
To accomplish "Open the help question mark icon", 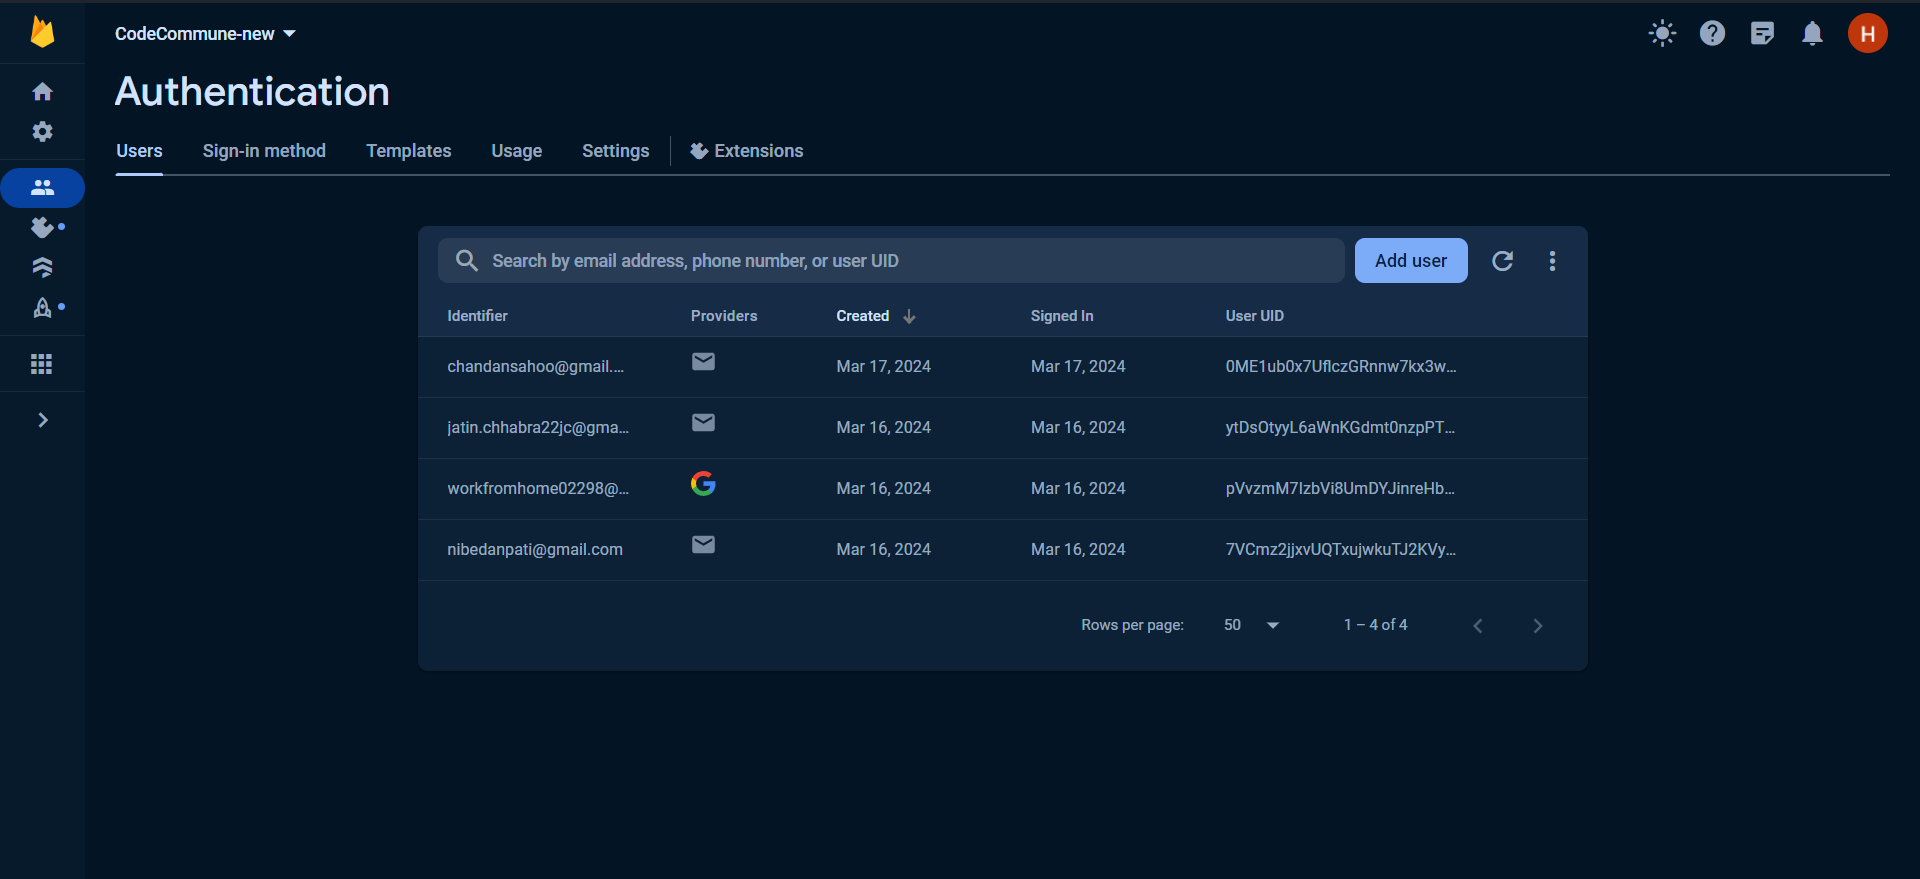I will (1712, 33).
